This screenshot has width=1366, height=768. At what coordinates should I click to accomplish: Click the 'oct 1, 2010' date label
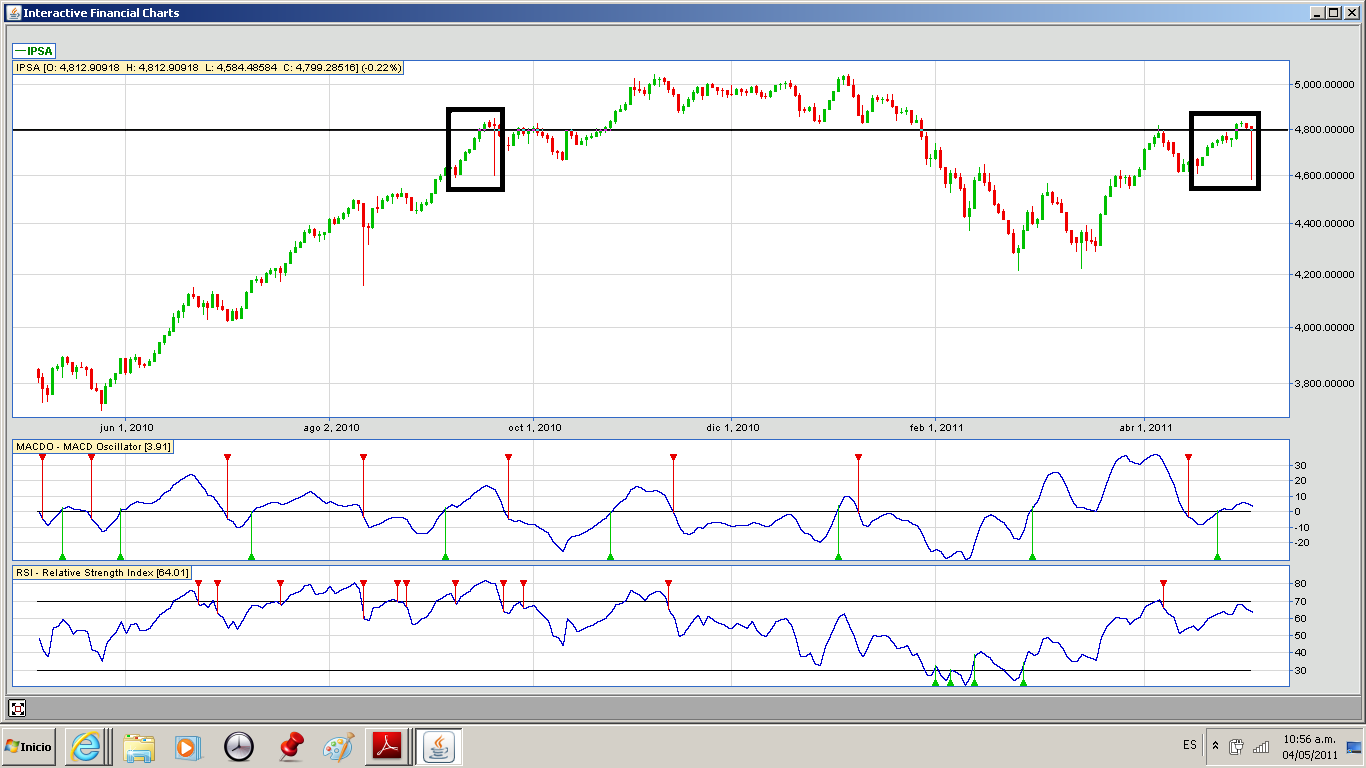tap(534, 428)
